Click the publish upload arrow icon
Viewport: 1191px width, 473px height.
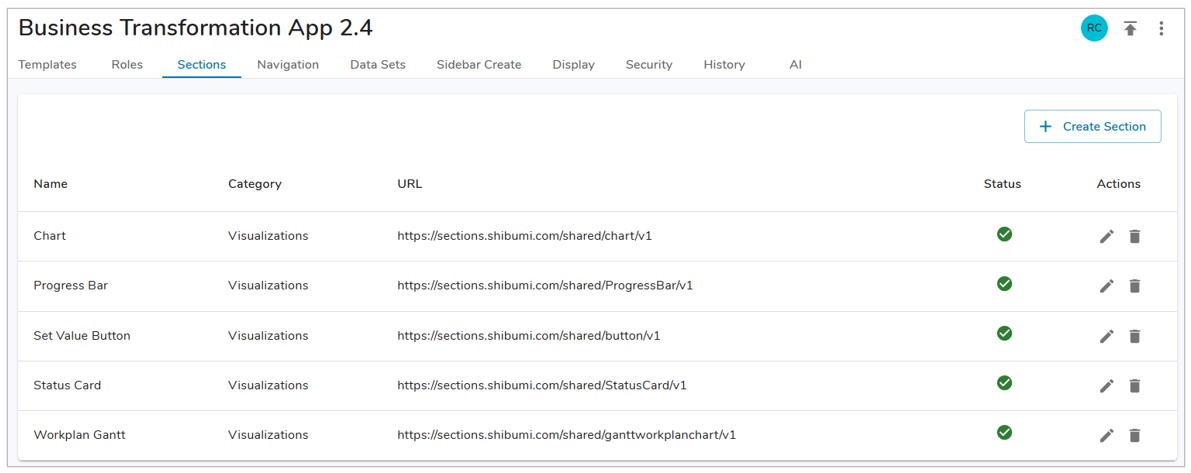pos(1130,29)
